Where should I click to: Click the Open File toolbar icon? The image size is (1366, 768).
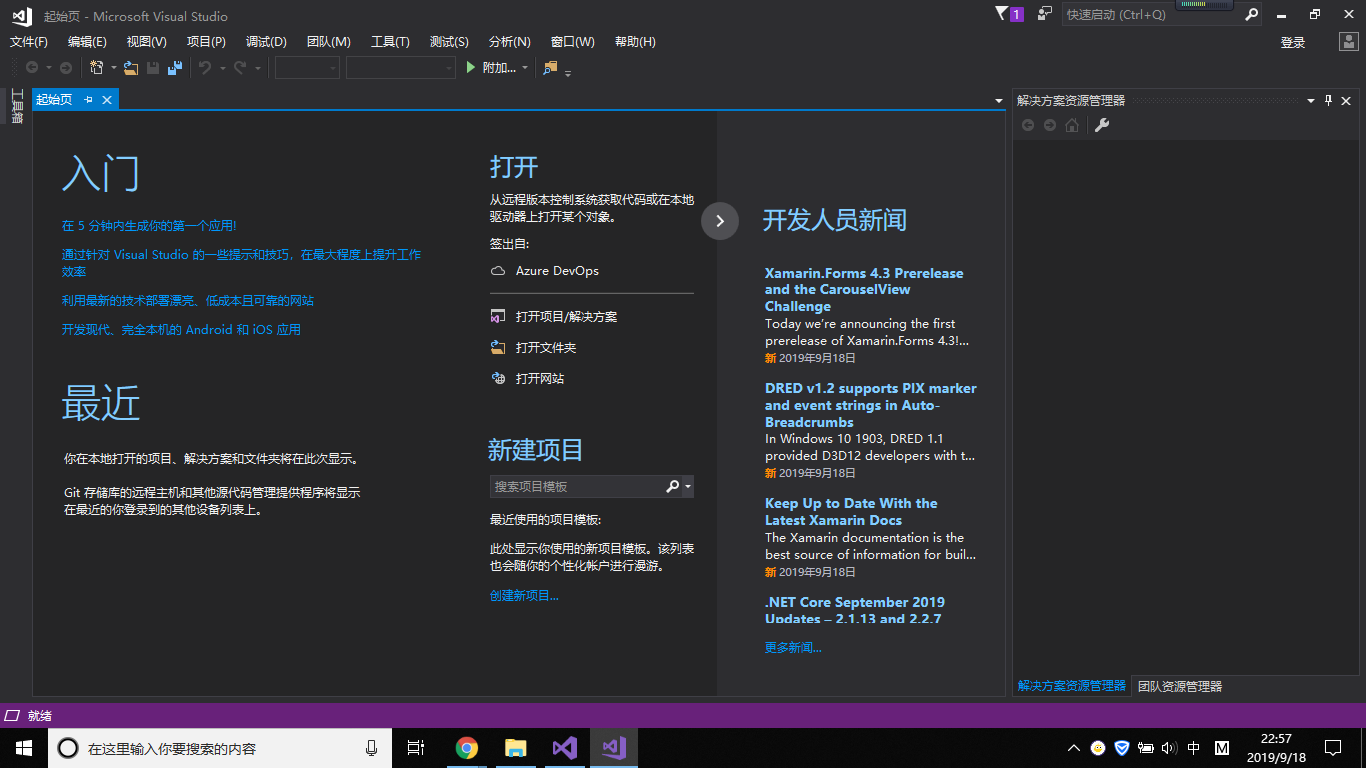pos(131,68)
